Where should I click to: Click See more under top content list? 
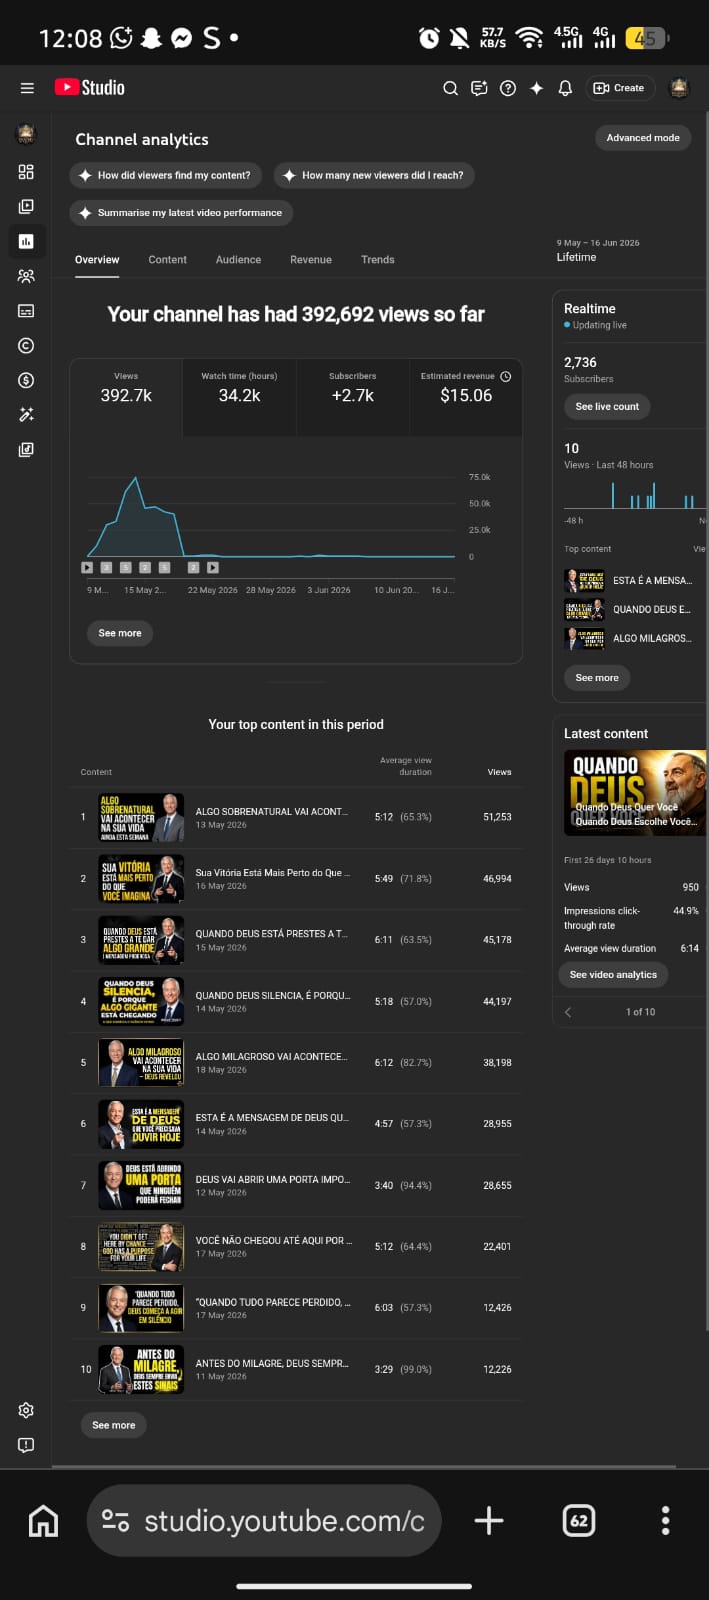(114, 1425)
